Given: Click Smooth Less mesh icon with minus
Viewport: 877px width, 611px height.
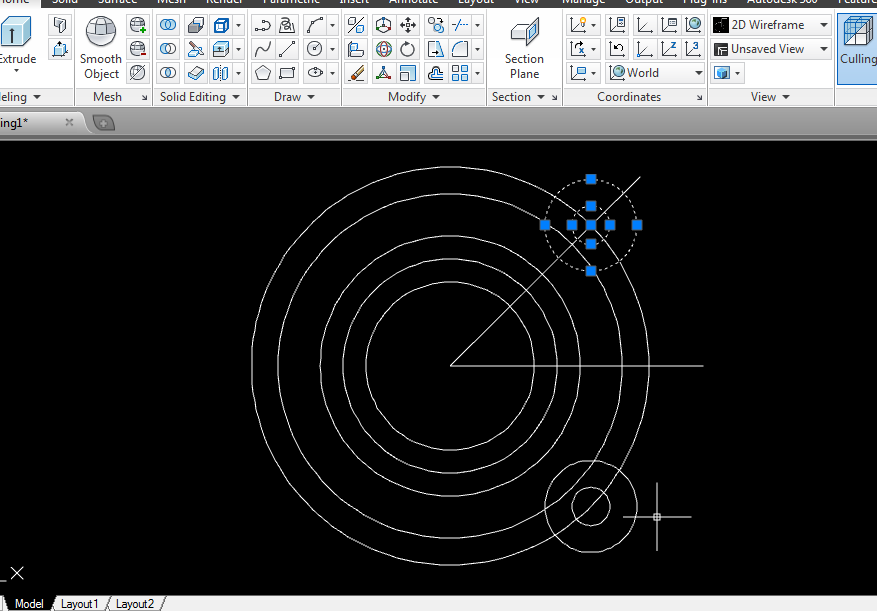Looking at the screenshot, I should (x=138, y=49).
